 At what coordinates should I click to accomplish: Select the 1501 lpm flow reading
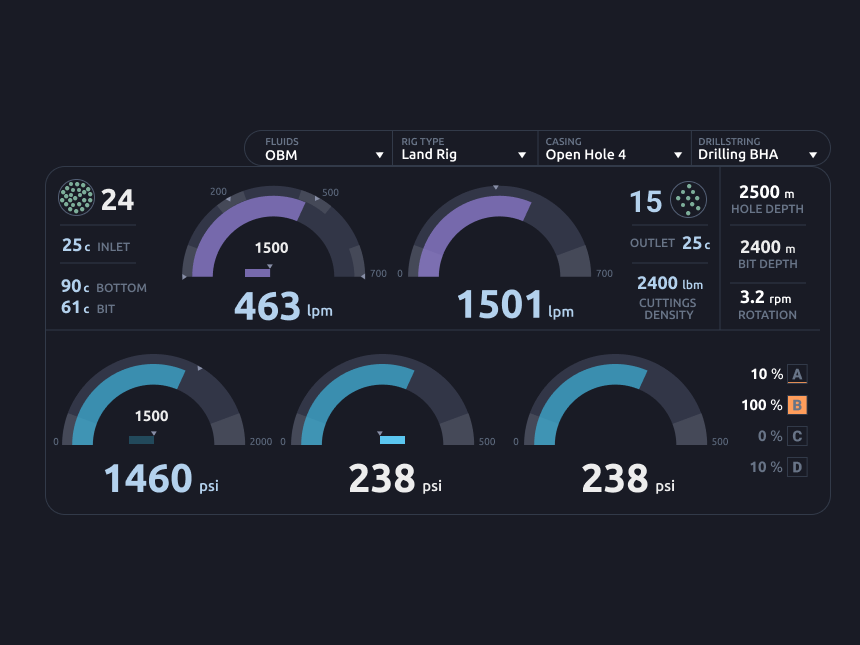click(515, 305)
